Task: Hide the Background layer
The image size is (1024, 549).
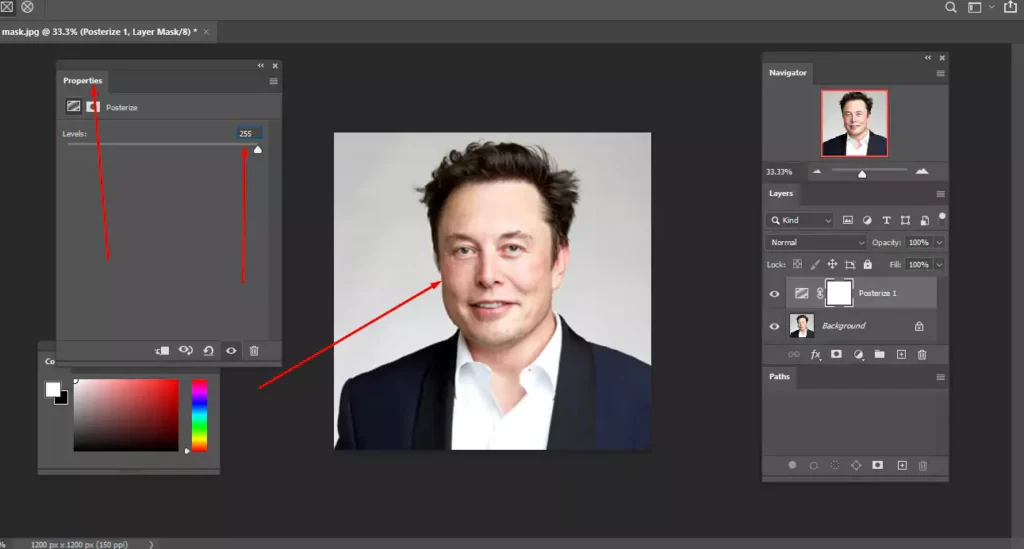Action: coord(775,326)
